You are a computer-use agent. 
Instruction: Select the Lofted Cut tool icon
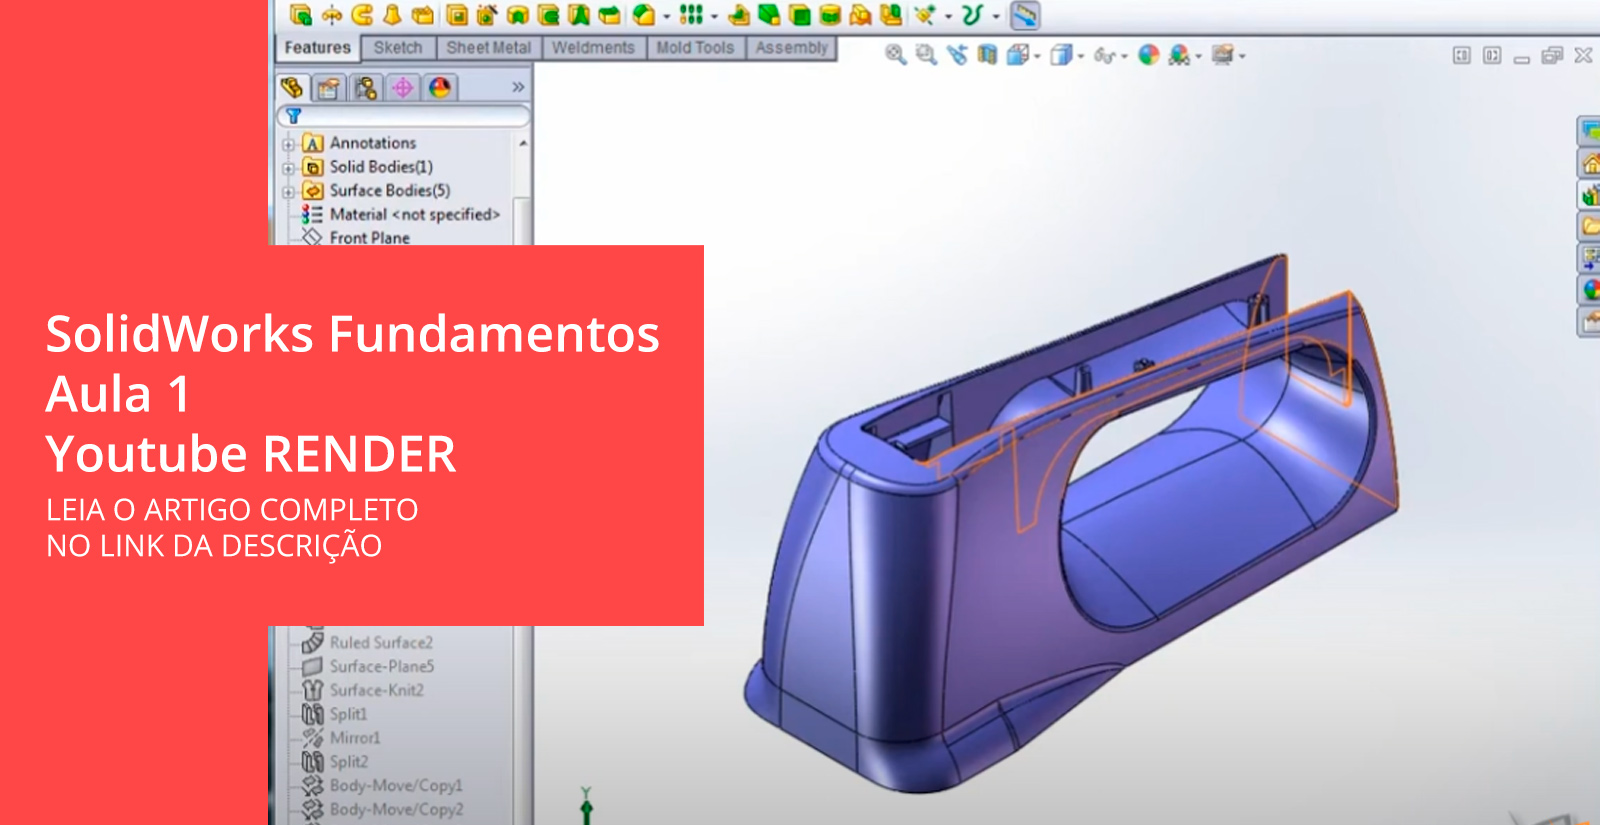point(579,14)
